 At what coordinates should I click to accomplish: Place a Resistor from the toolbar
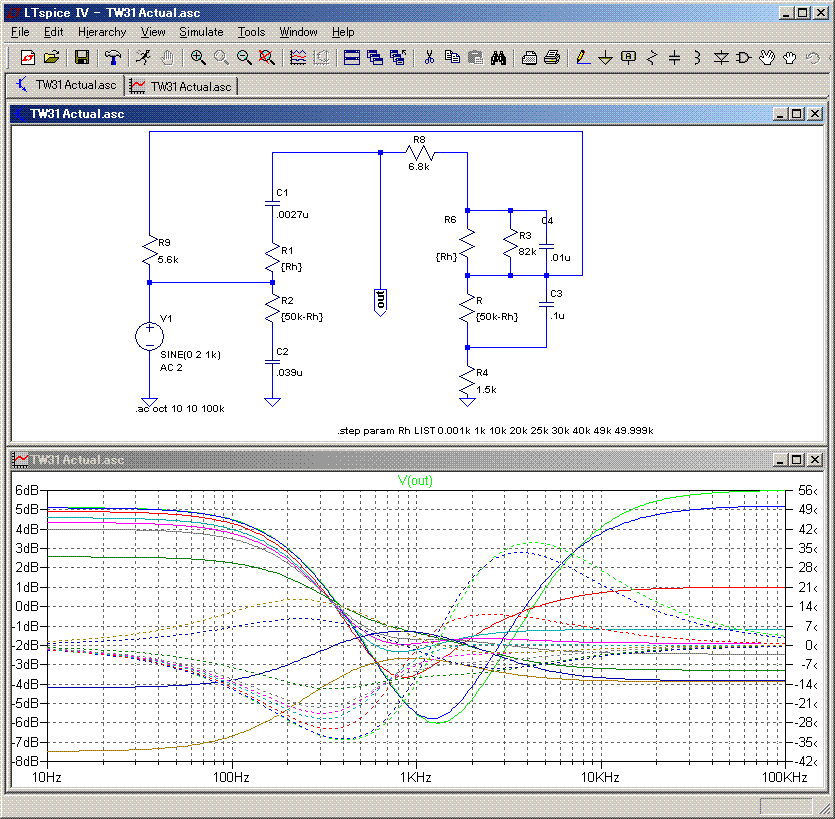point(652,57)
